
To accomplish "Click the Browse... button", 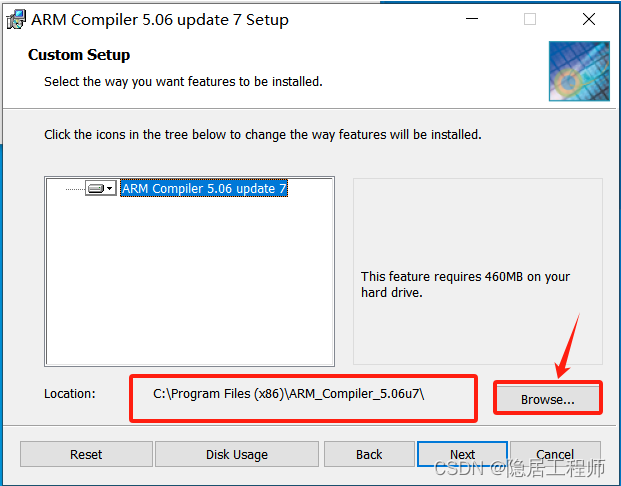I will [x=548, y=399].
